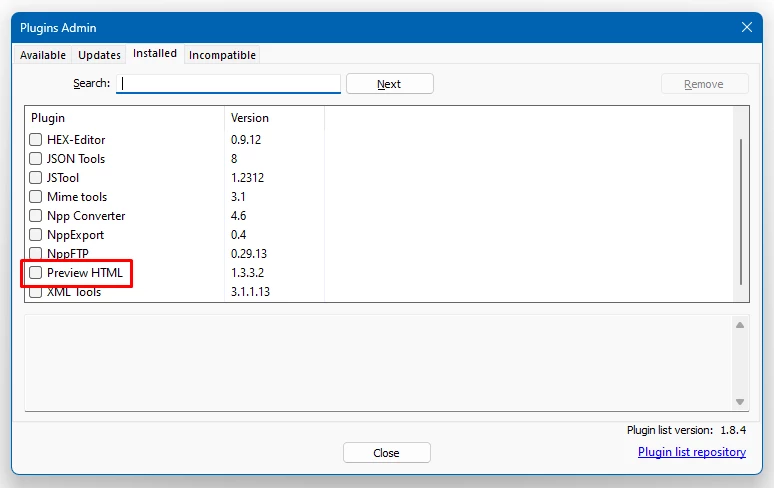
Task: Click the Next search button
Action: point(389,84)
